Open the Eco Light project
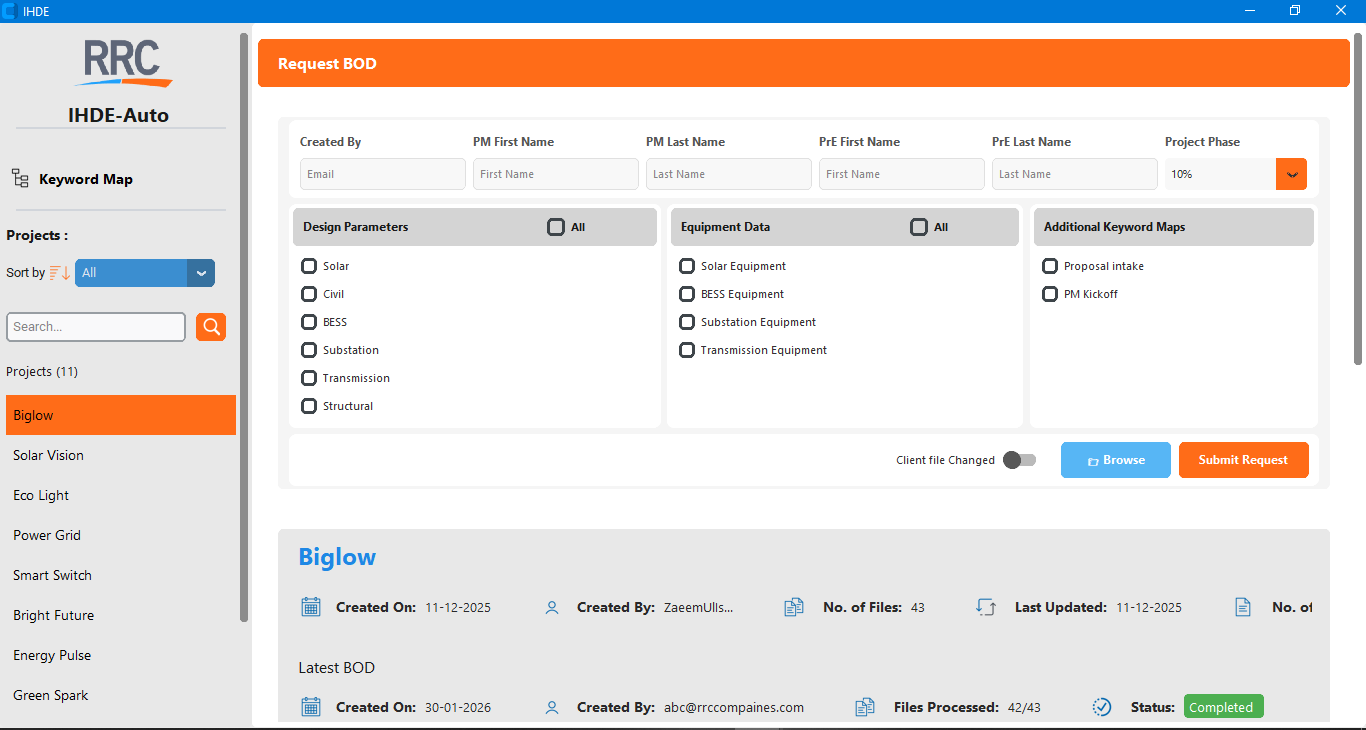The image size is (1366, 730). pyautogui.click(x=121, y=495)
